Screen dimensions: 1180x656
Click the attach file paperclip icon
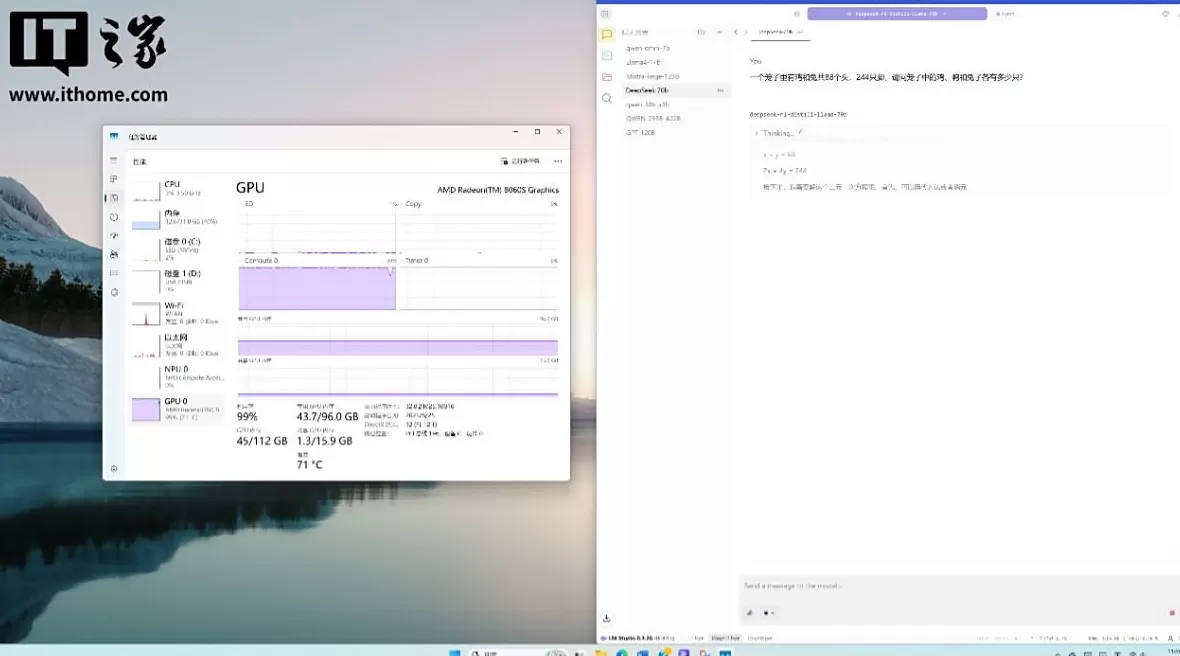(x=749, y=613)
